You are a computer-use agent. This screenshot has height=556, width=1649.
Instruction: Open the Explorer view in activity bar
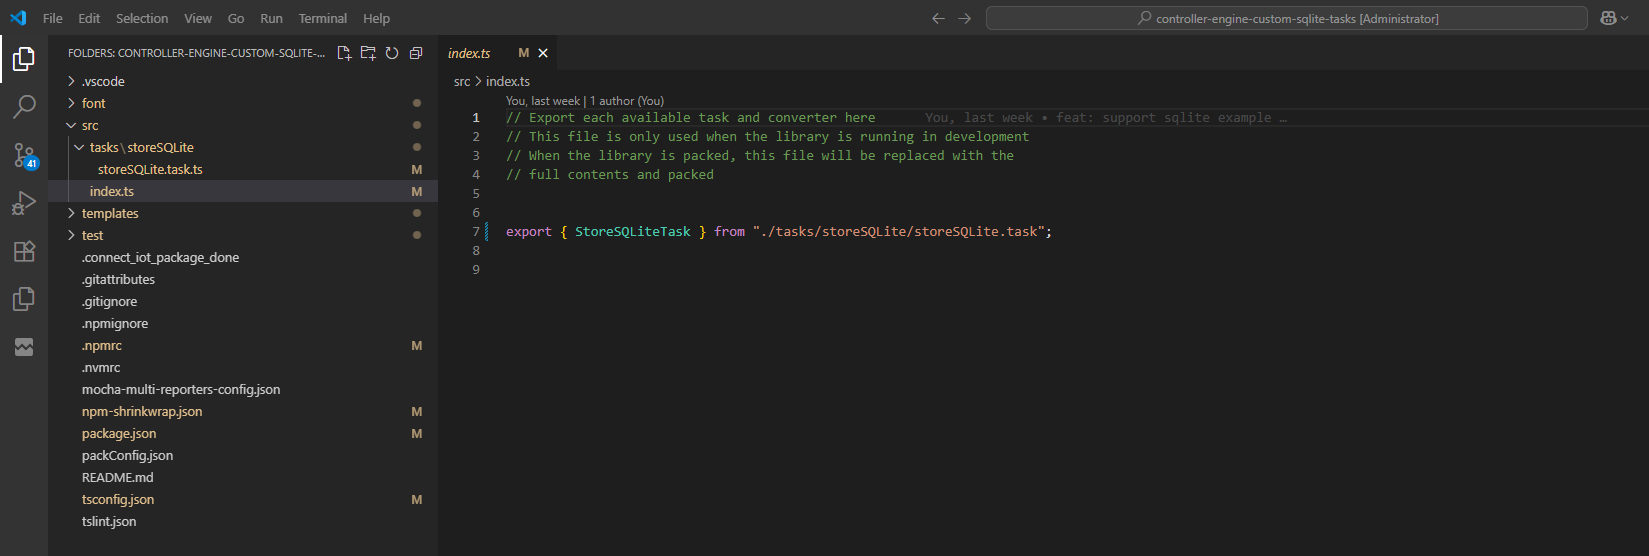24,59
